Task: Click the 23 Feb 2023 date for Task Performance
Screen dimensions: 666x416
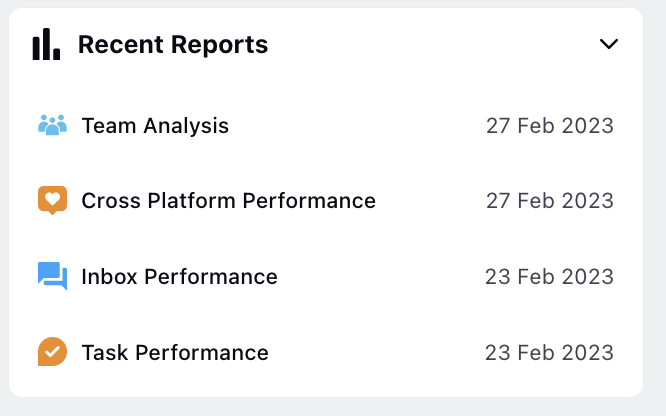Action: [549, 353]
